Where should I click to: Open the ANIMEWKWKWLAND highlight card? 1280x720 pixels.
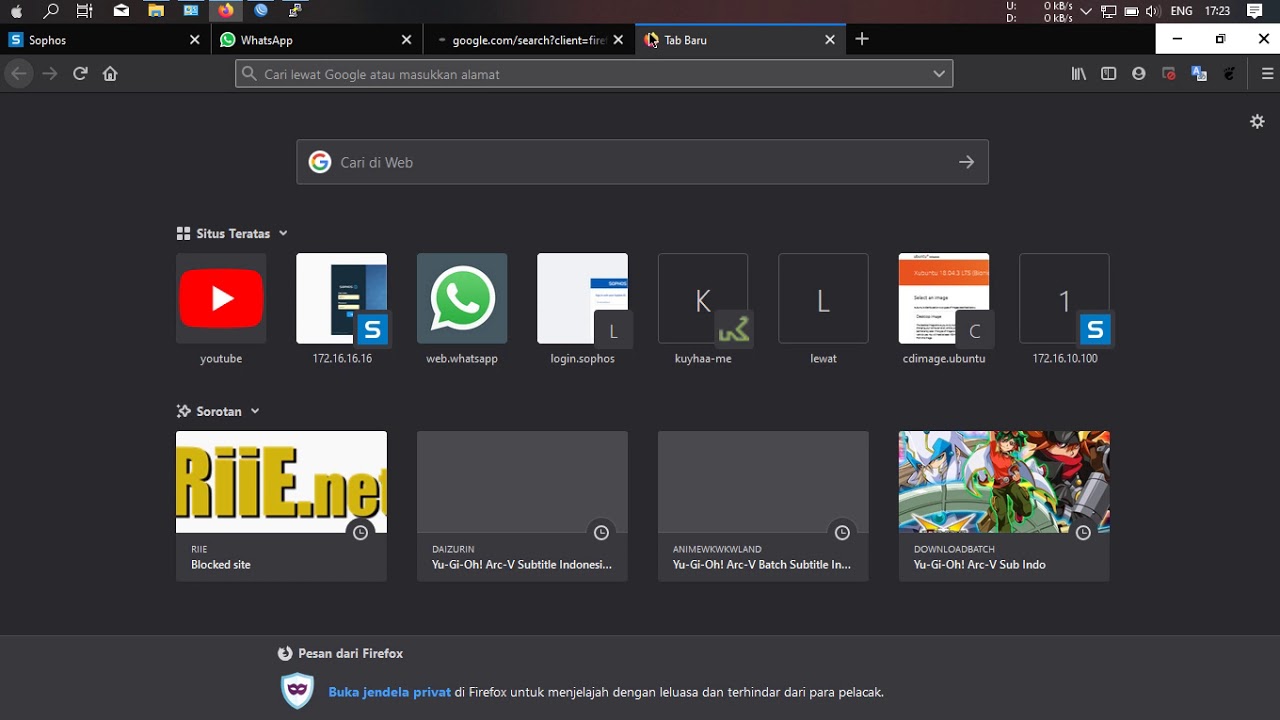[x=763, y=506]
